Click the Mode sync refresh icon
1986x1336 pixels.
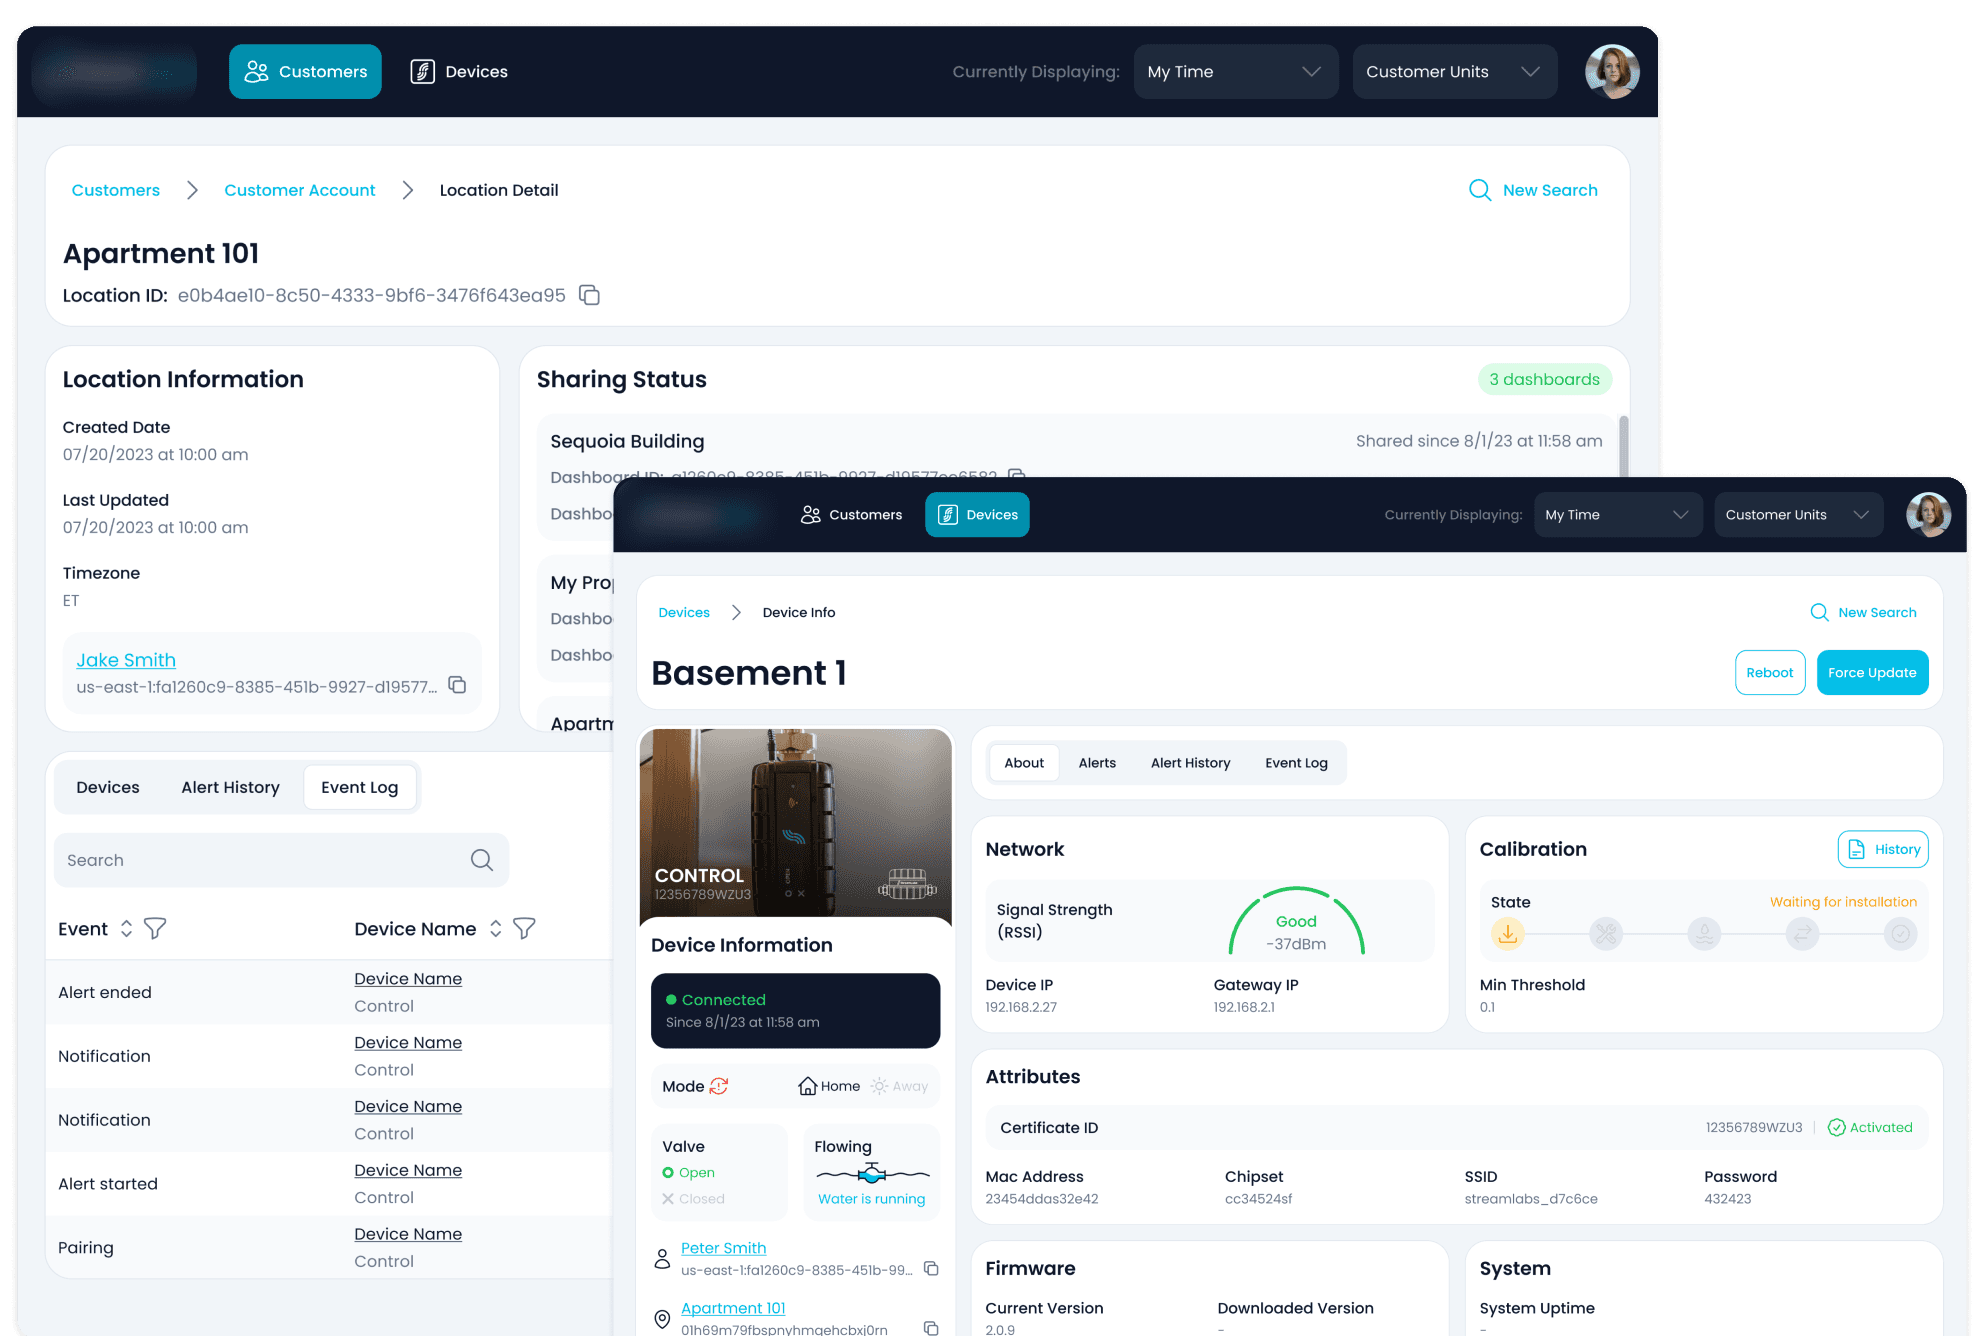pyautogui.click(x=719, y=1086)
